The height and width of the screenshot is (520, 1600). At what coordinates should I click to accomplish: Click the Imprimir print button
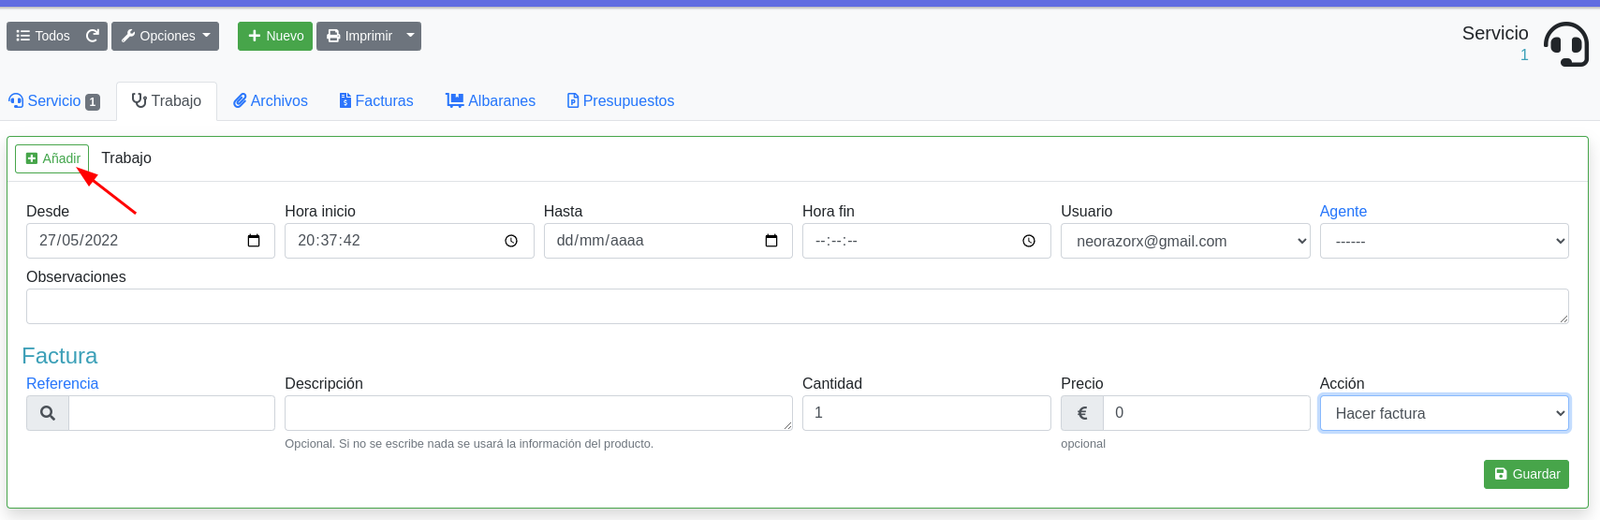click(x=359, y=36)
